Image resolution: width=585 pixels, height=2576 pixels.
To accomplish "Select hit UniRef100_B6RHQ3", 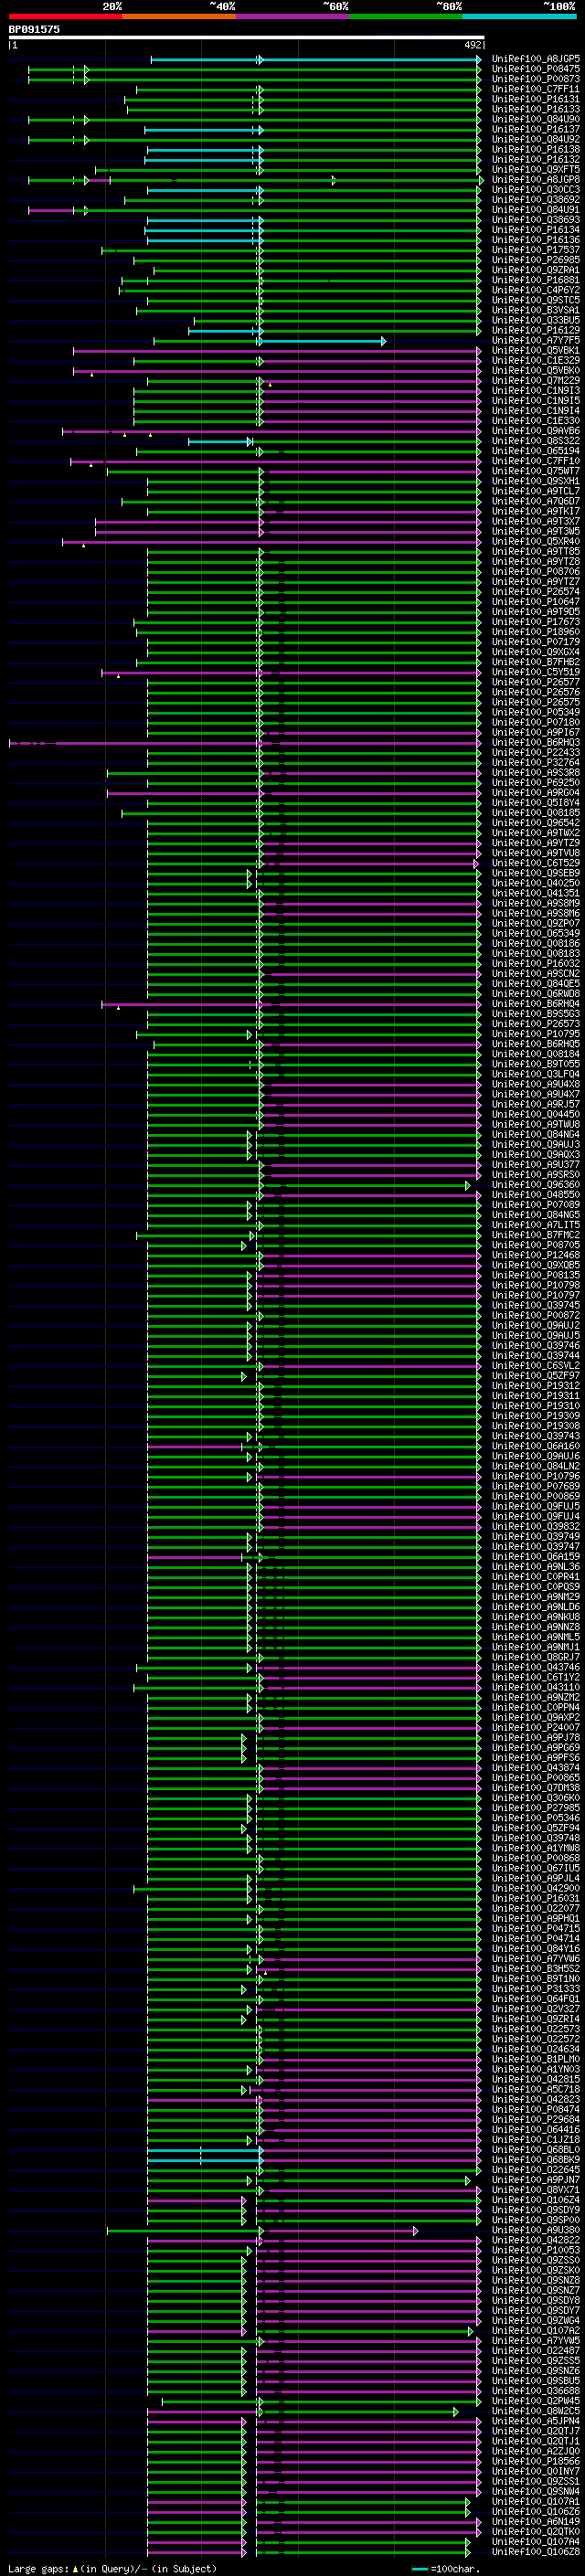I will 535,743.
